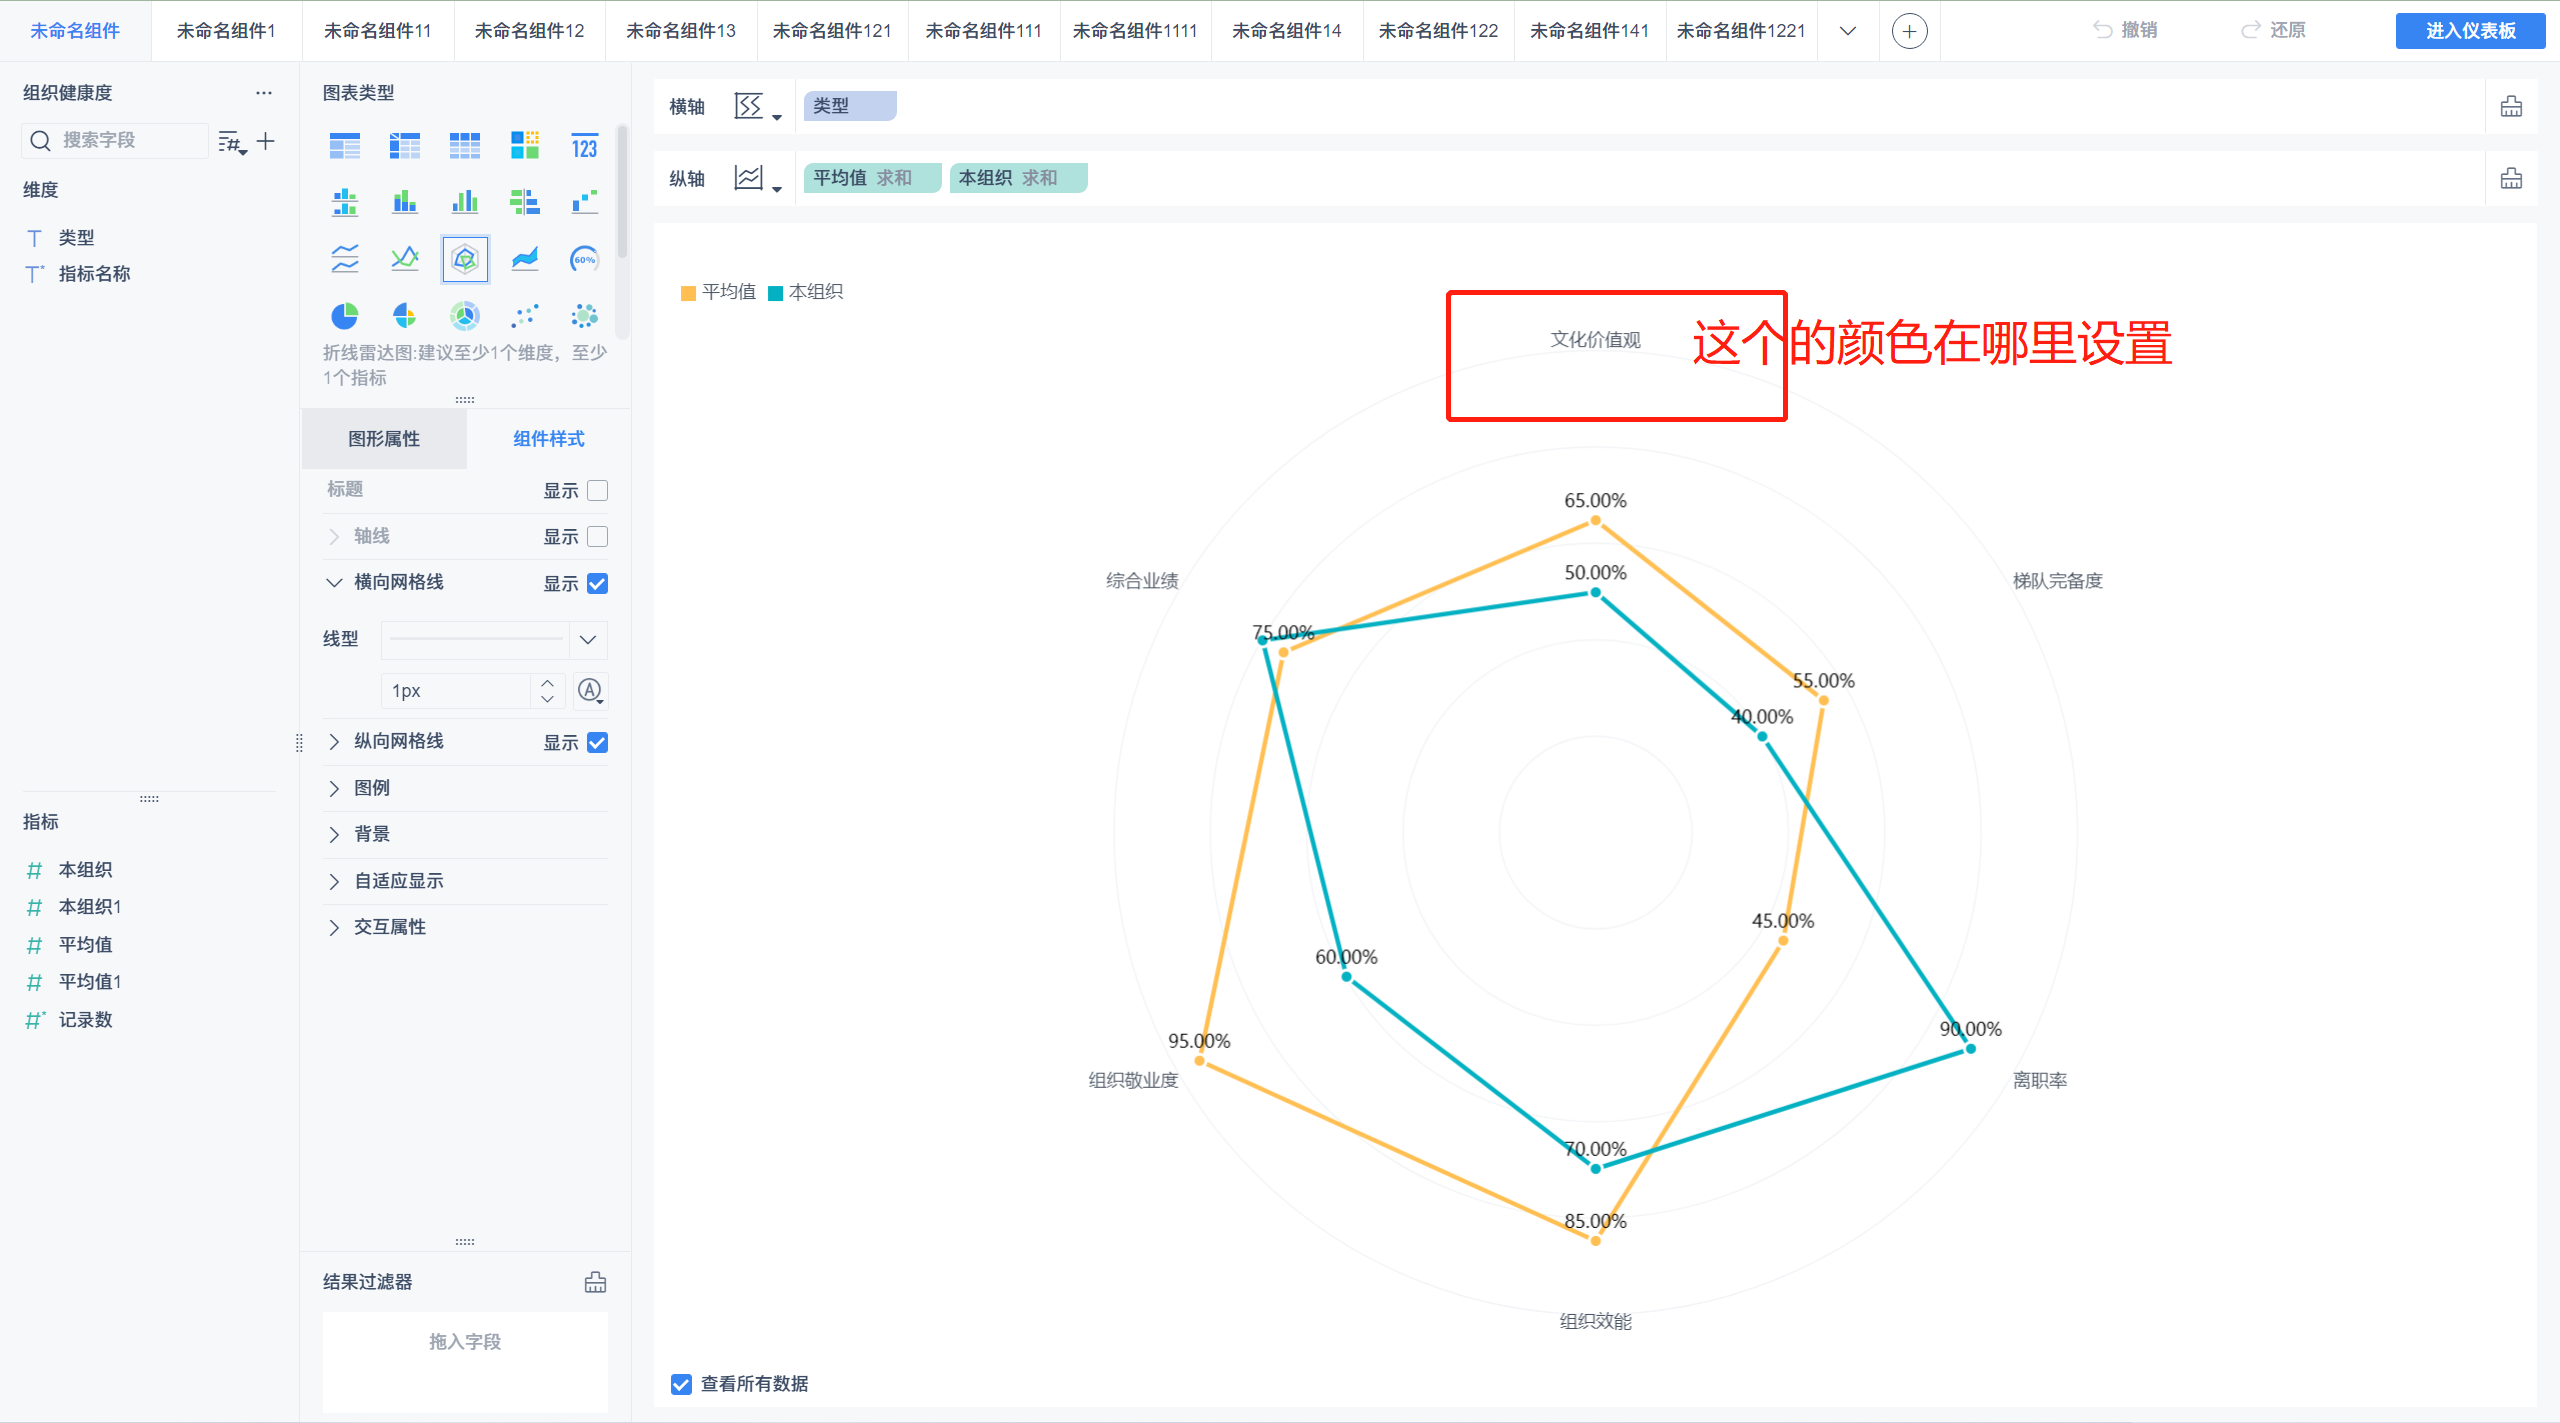
Task: Select the grouped table chart type icon
Action: click(345, 146)
